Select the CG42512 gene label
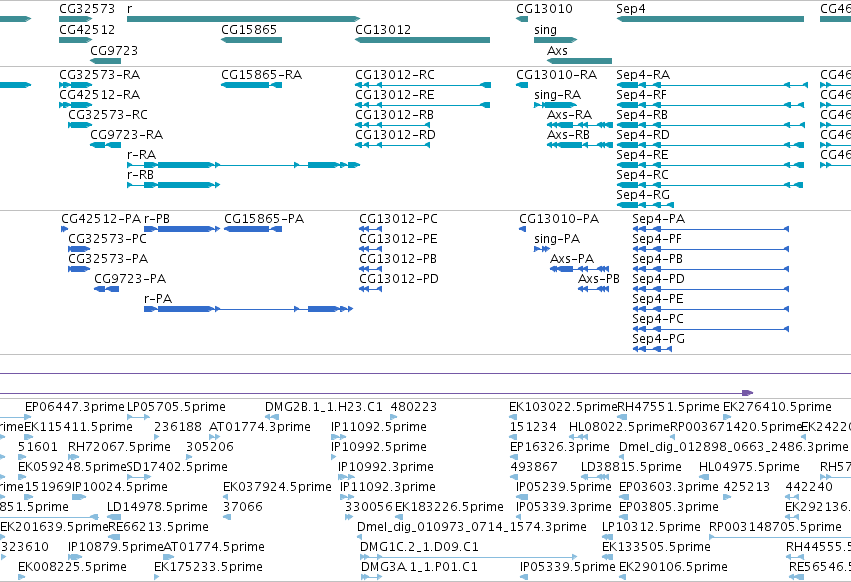Image resolution: width=851 pixels, height=582 pixels. [x=87, y=30]
